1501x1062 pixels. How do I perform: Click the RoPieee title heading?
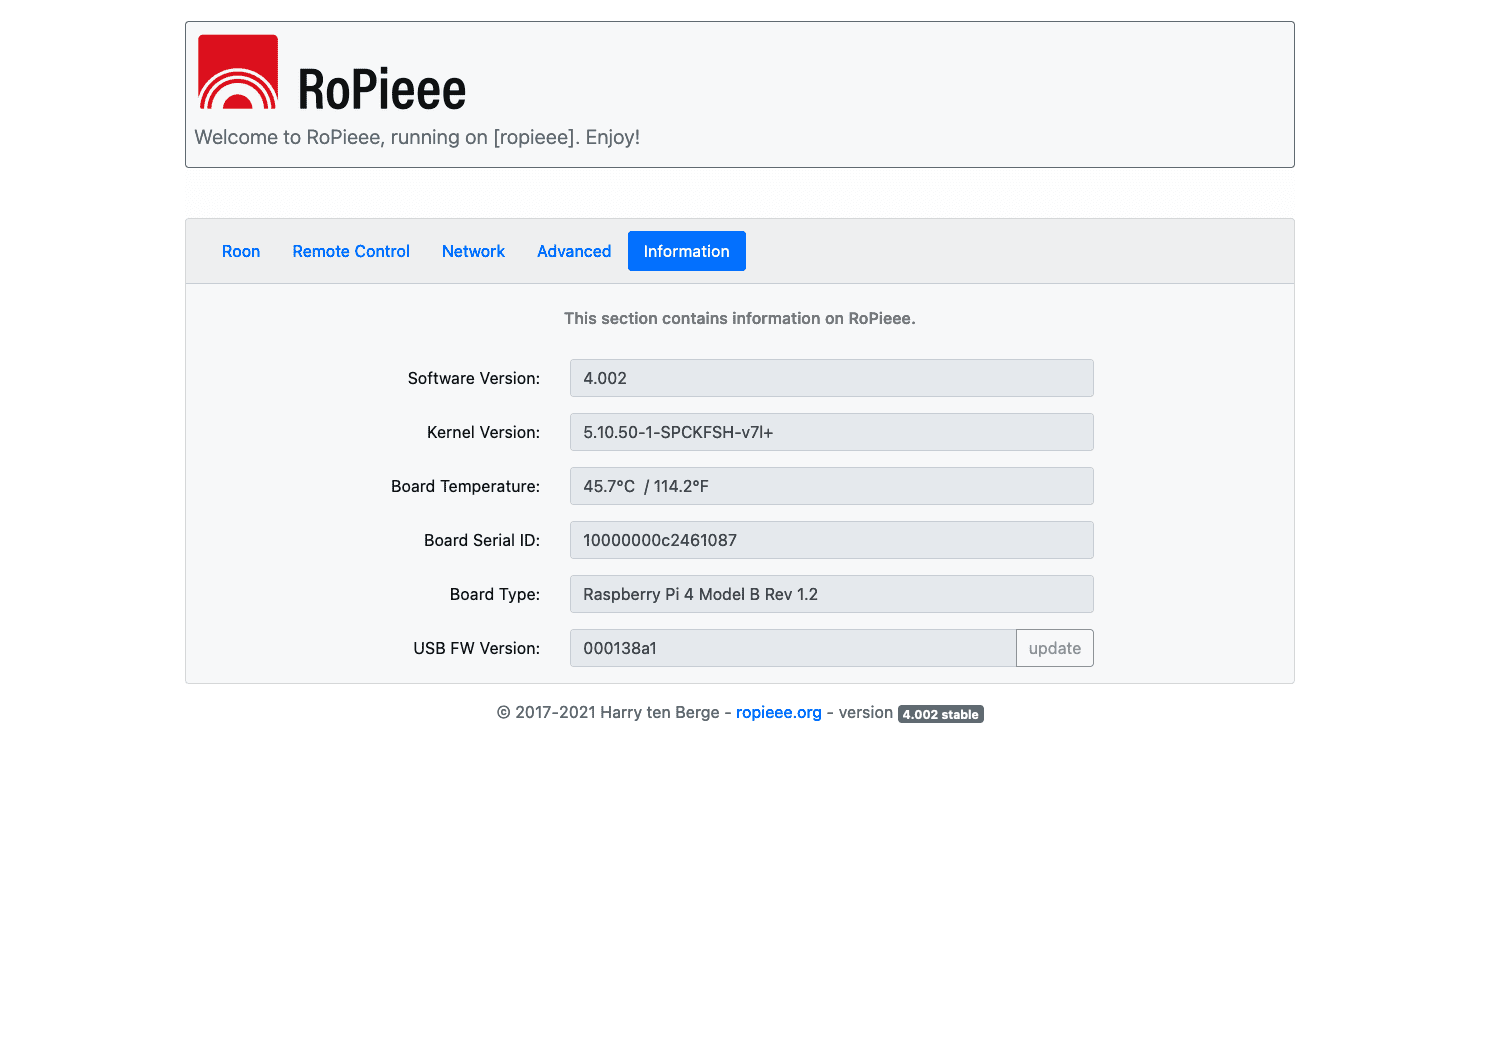pos(382,89)
